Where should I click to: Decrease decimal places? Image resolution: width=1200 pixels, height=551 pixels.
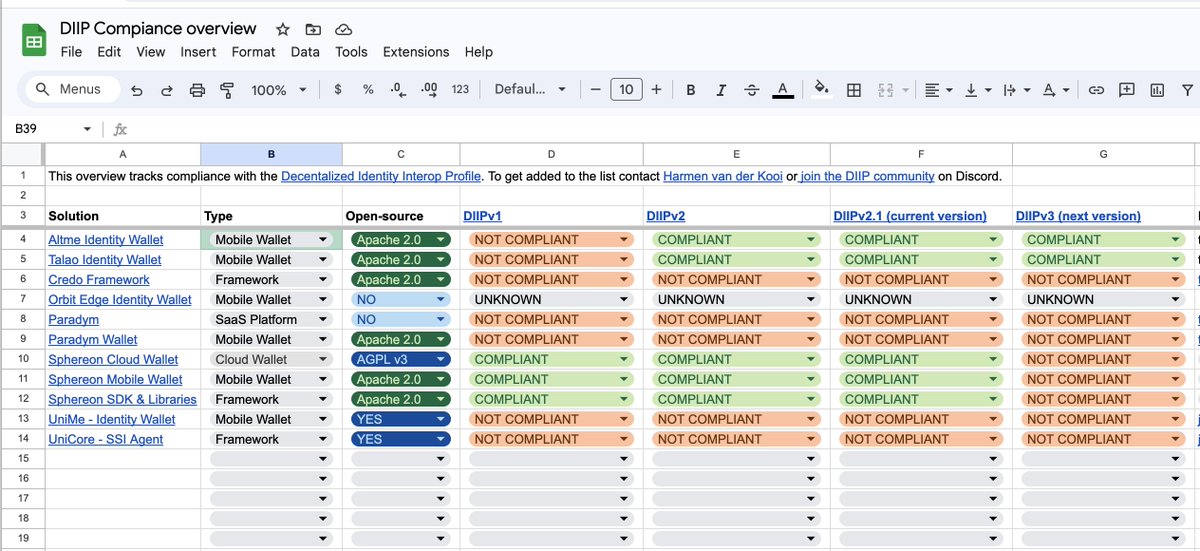pos(398,90)
